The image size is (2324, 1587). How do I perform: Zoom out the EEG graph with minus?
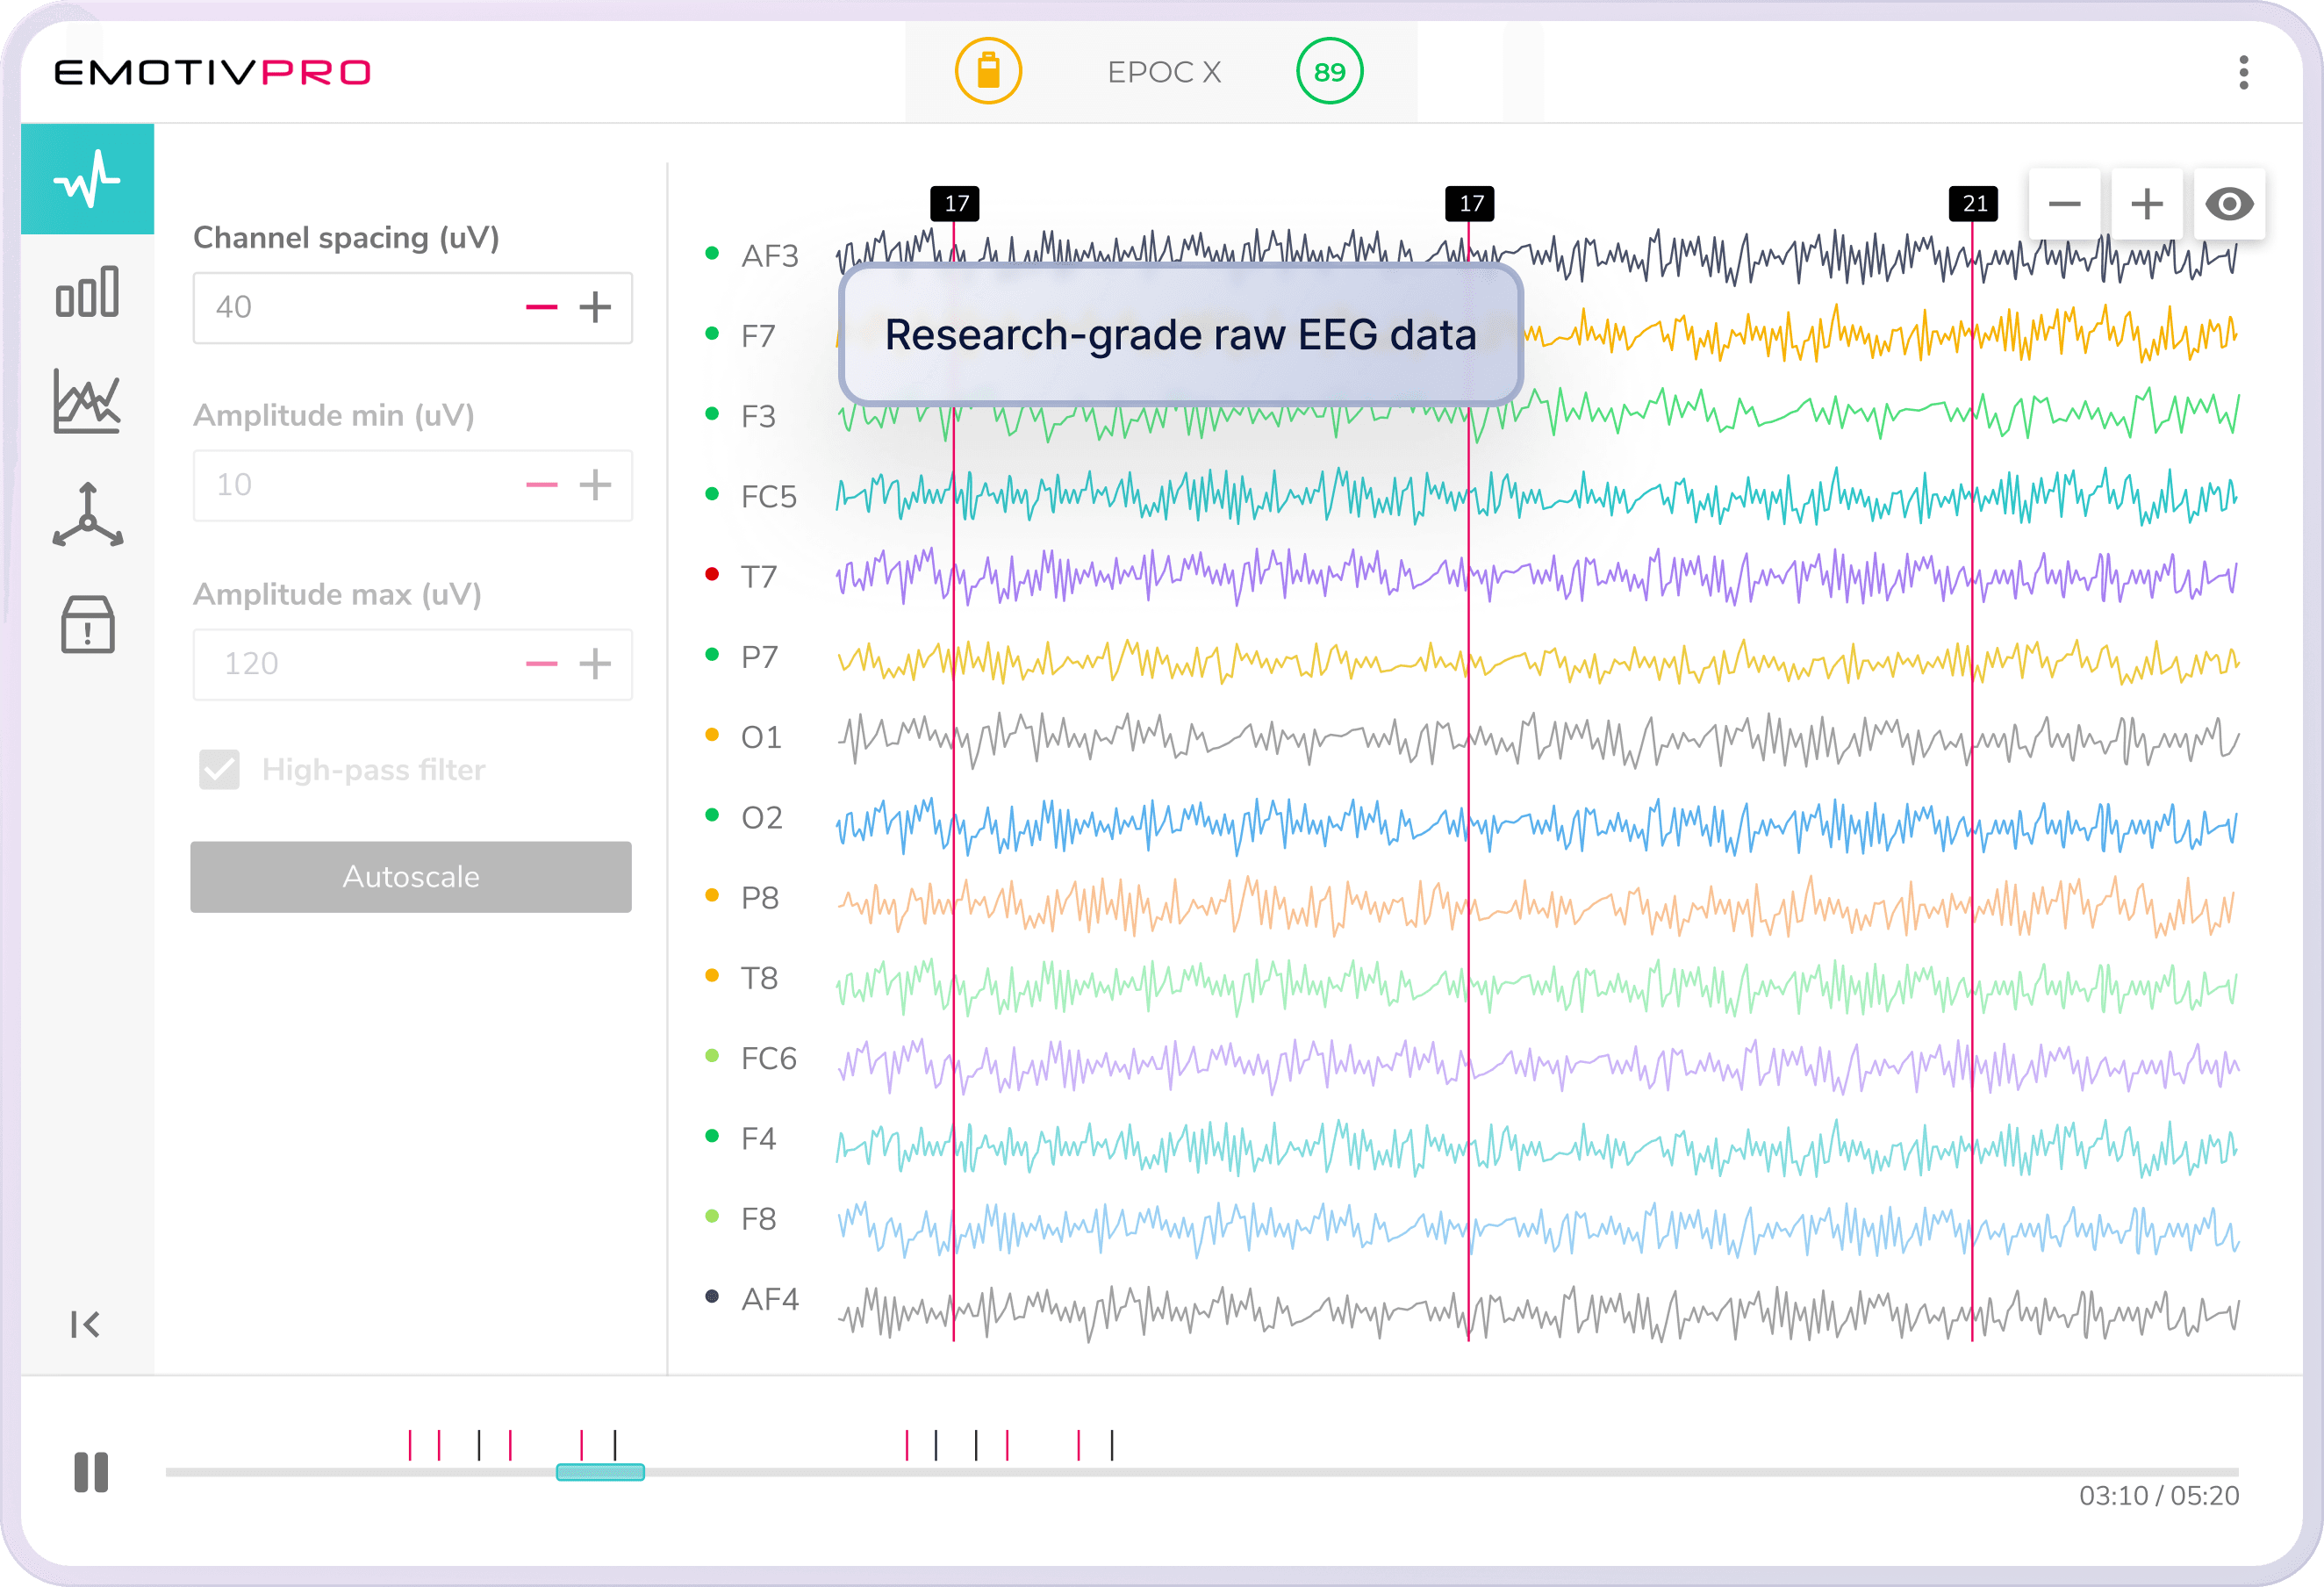[2064, 205]
